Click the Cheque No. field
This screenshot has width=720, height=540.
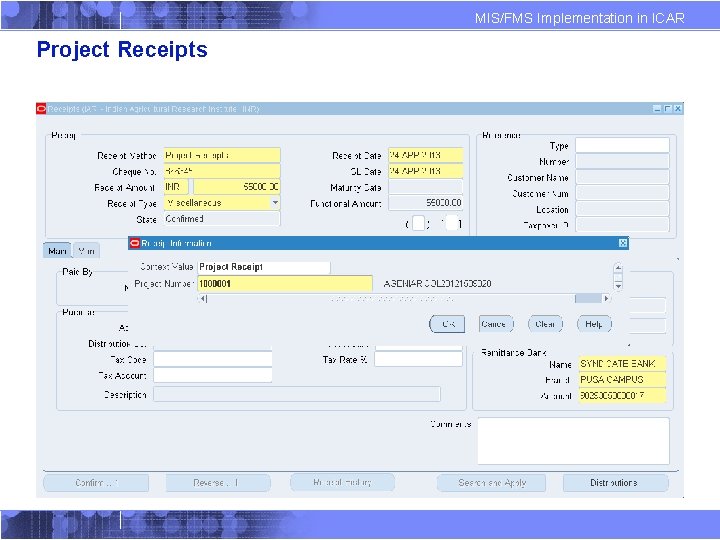(222, 171)
